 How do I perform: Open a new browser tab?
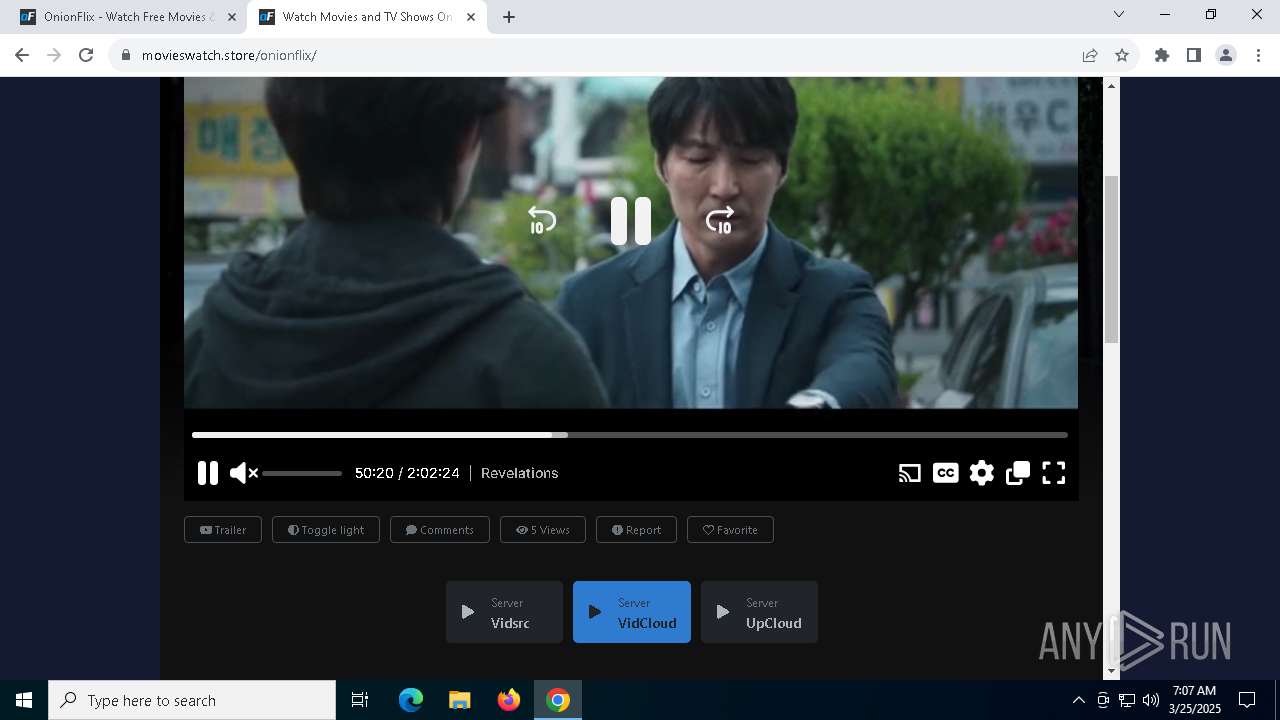point(509,17)
